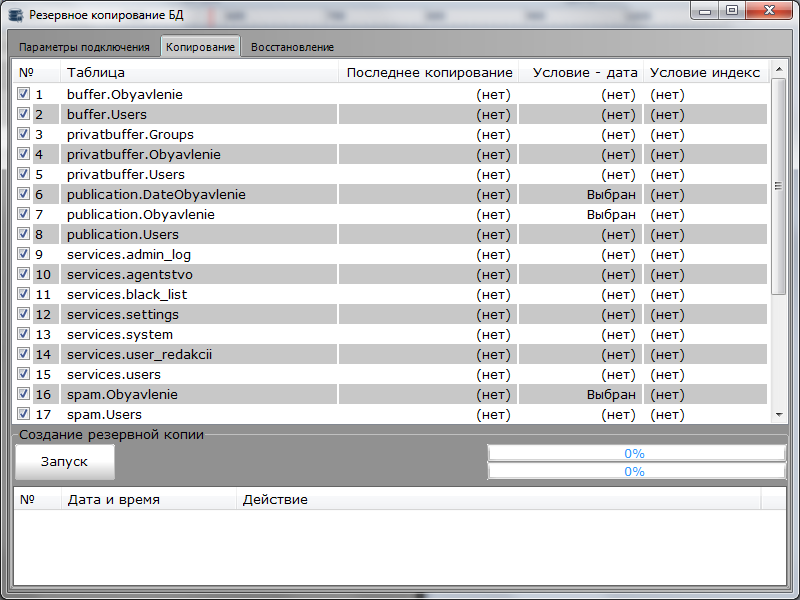This screenshot has width=800, height=600.
Task: Uncheck the buffer.Obyavlenie table checkbox
Action: tap(23, 94)
